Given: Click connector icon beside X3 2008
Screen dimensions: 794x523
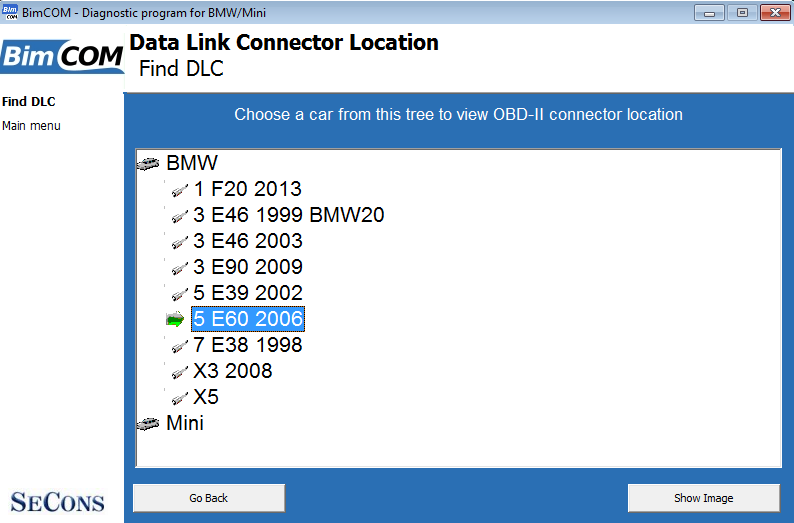Looking at the screenshot, I should (x=180, y=372).
